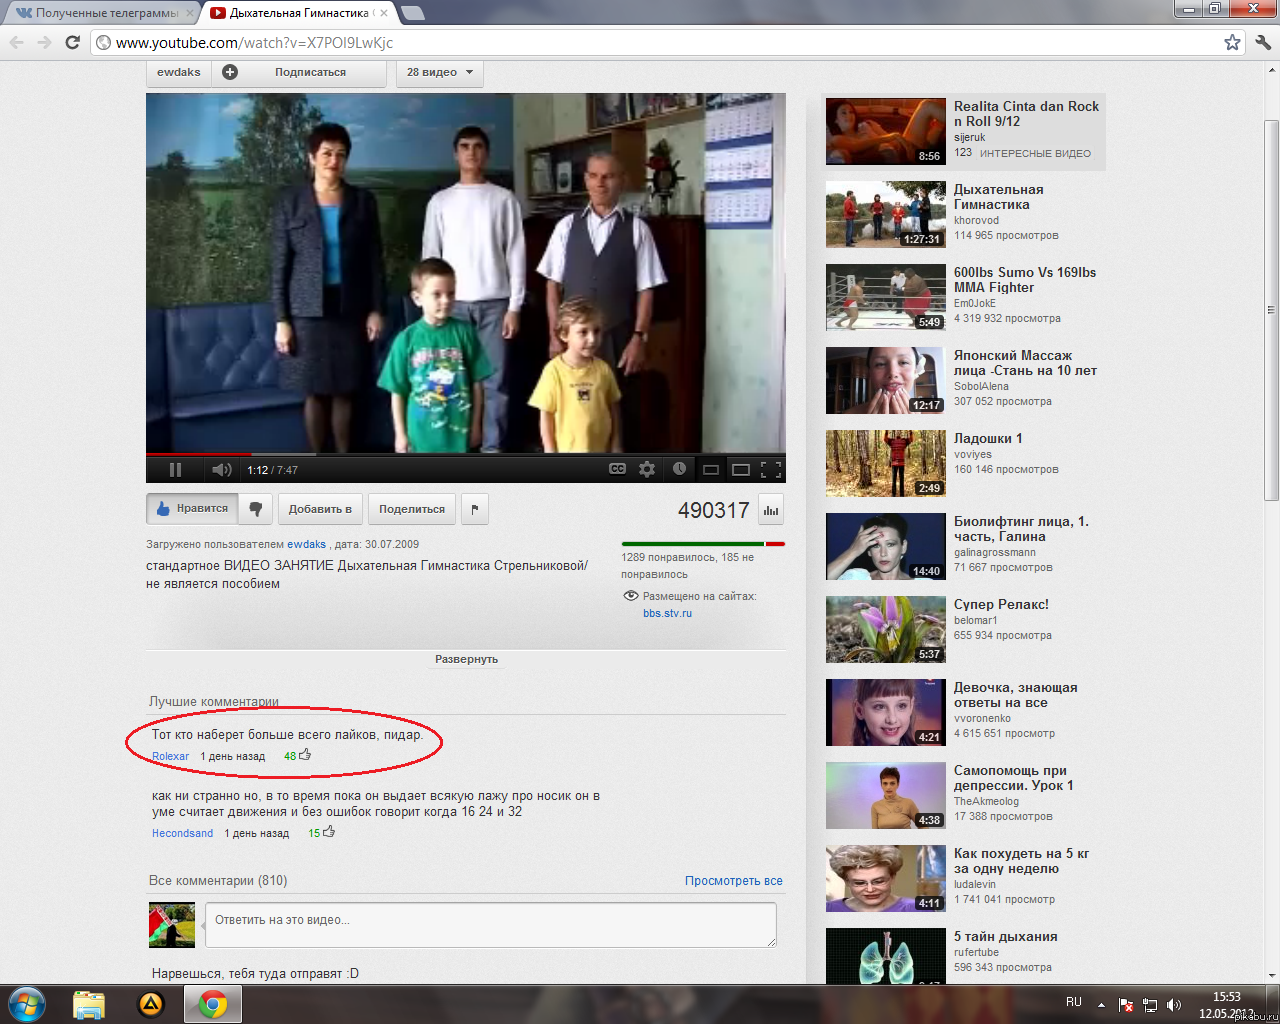Open the Добавить в menu

pyautogui.click(x=320, y=509)
